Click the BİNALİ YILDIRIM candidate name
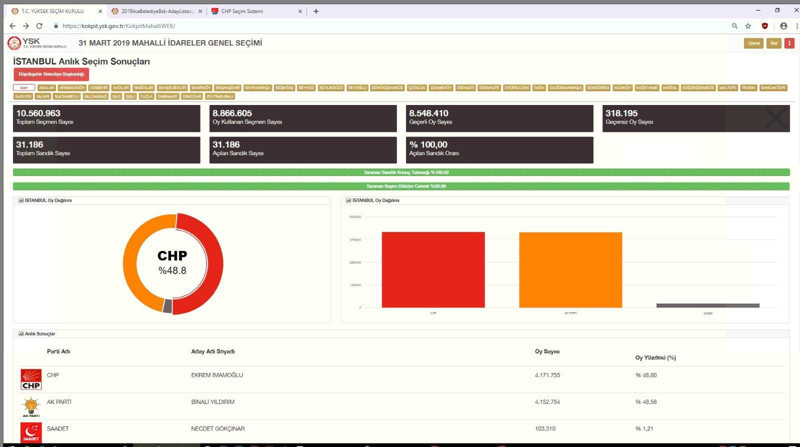Image resolution: width=800 pixels, height=447 pixels. (x=213, y=402)
